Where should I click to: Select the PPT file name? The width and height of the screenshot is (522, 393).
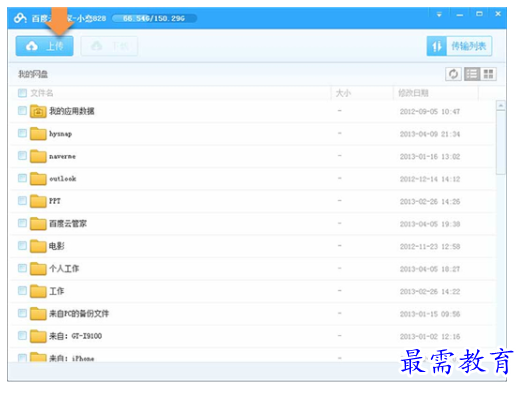click(55, 201)
